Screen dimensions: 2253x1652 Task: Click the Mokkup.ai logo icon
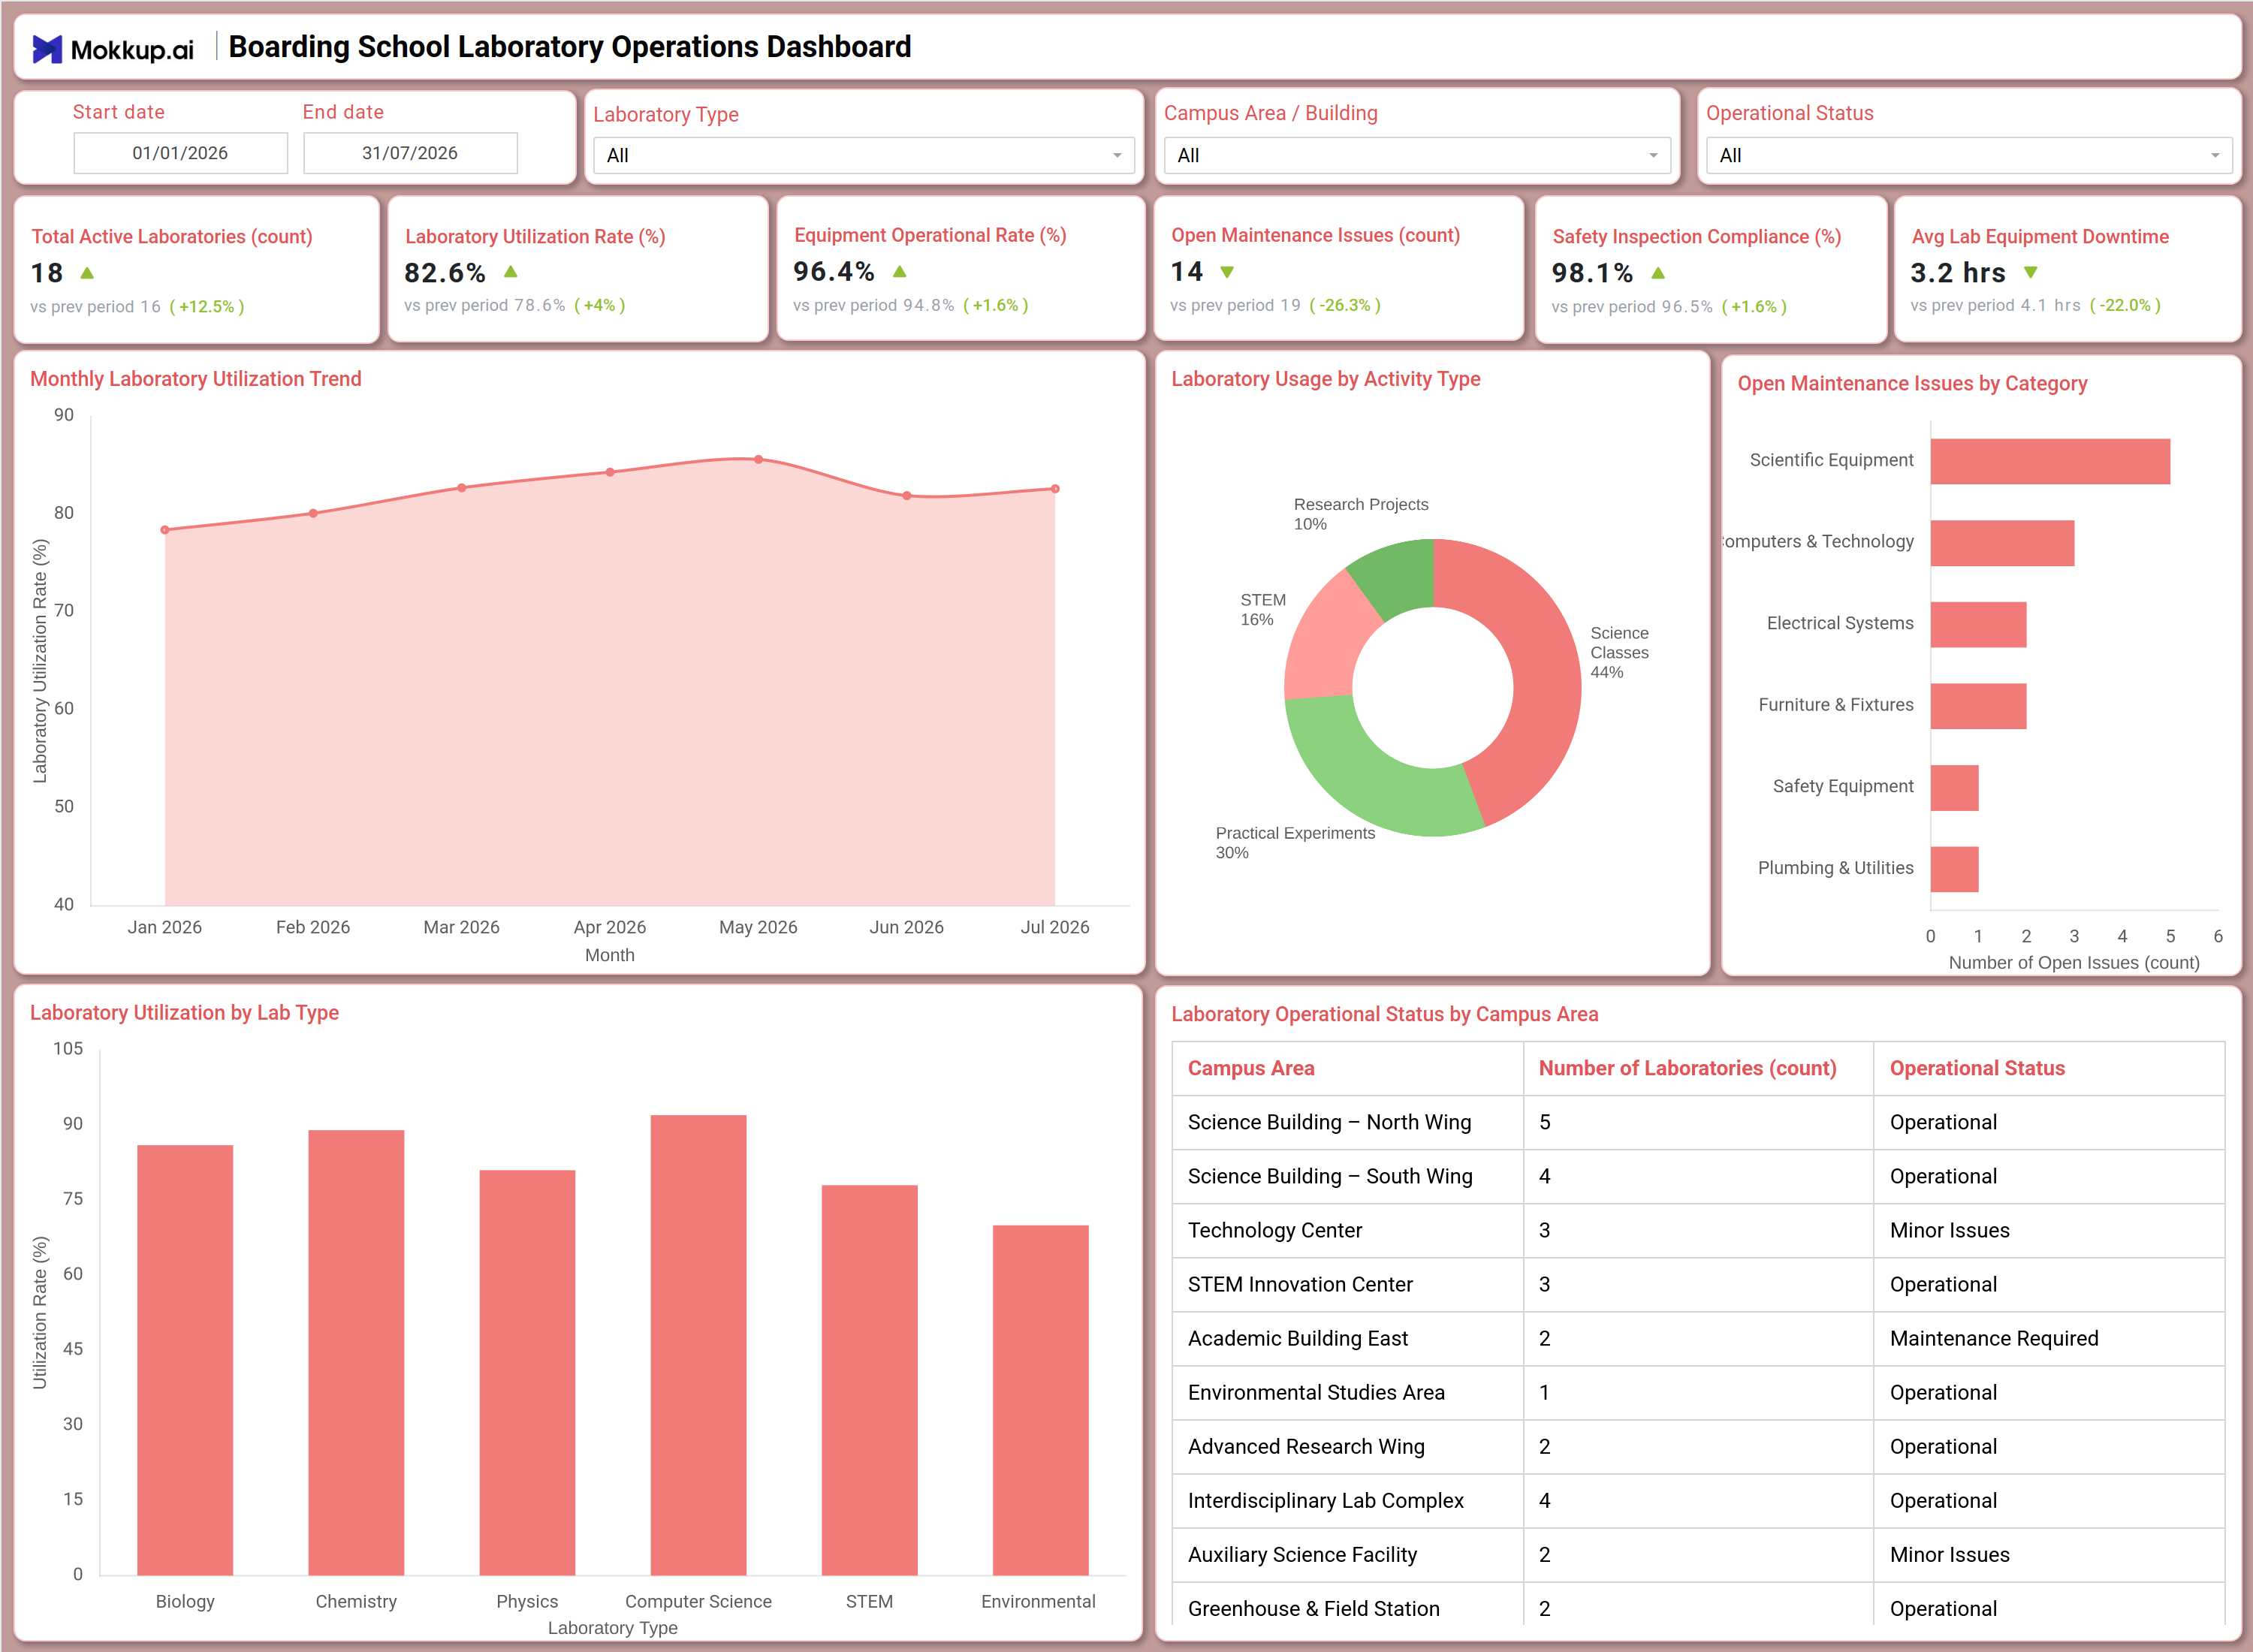(x=47, y=49)
